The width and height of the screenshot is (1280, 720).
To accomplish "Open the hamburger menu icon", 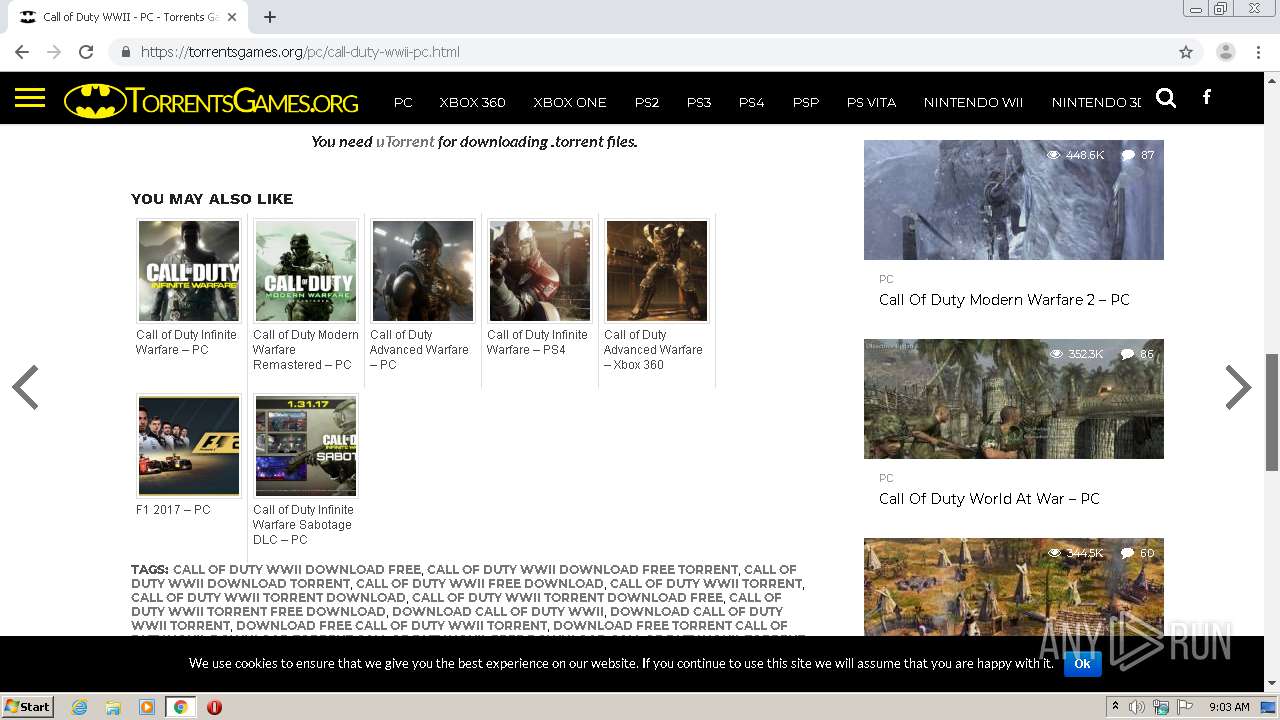I will [x=30, y=98].
